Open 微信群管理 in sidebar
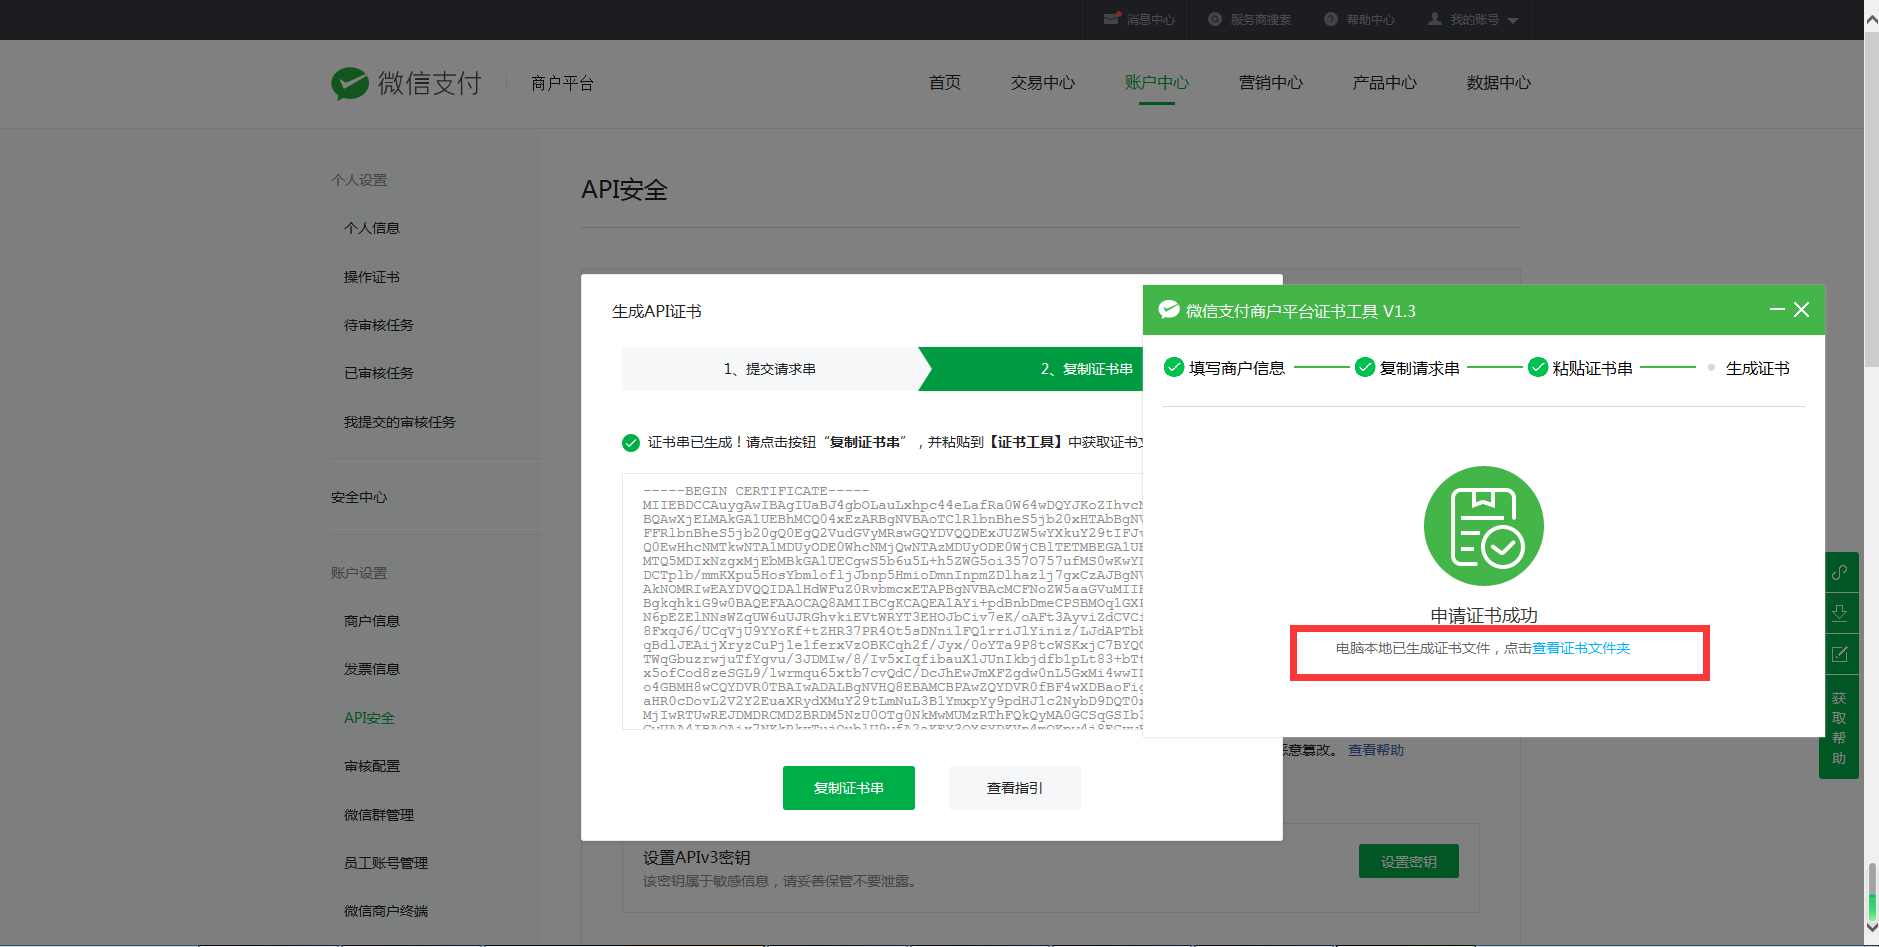This screenshot has width=1879, height=947. [379, 815]
